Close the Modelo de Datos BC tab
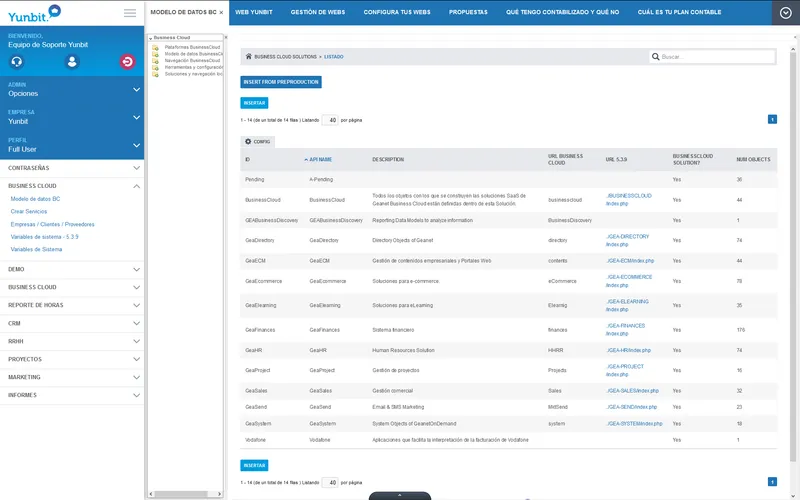 pos(221,12)
